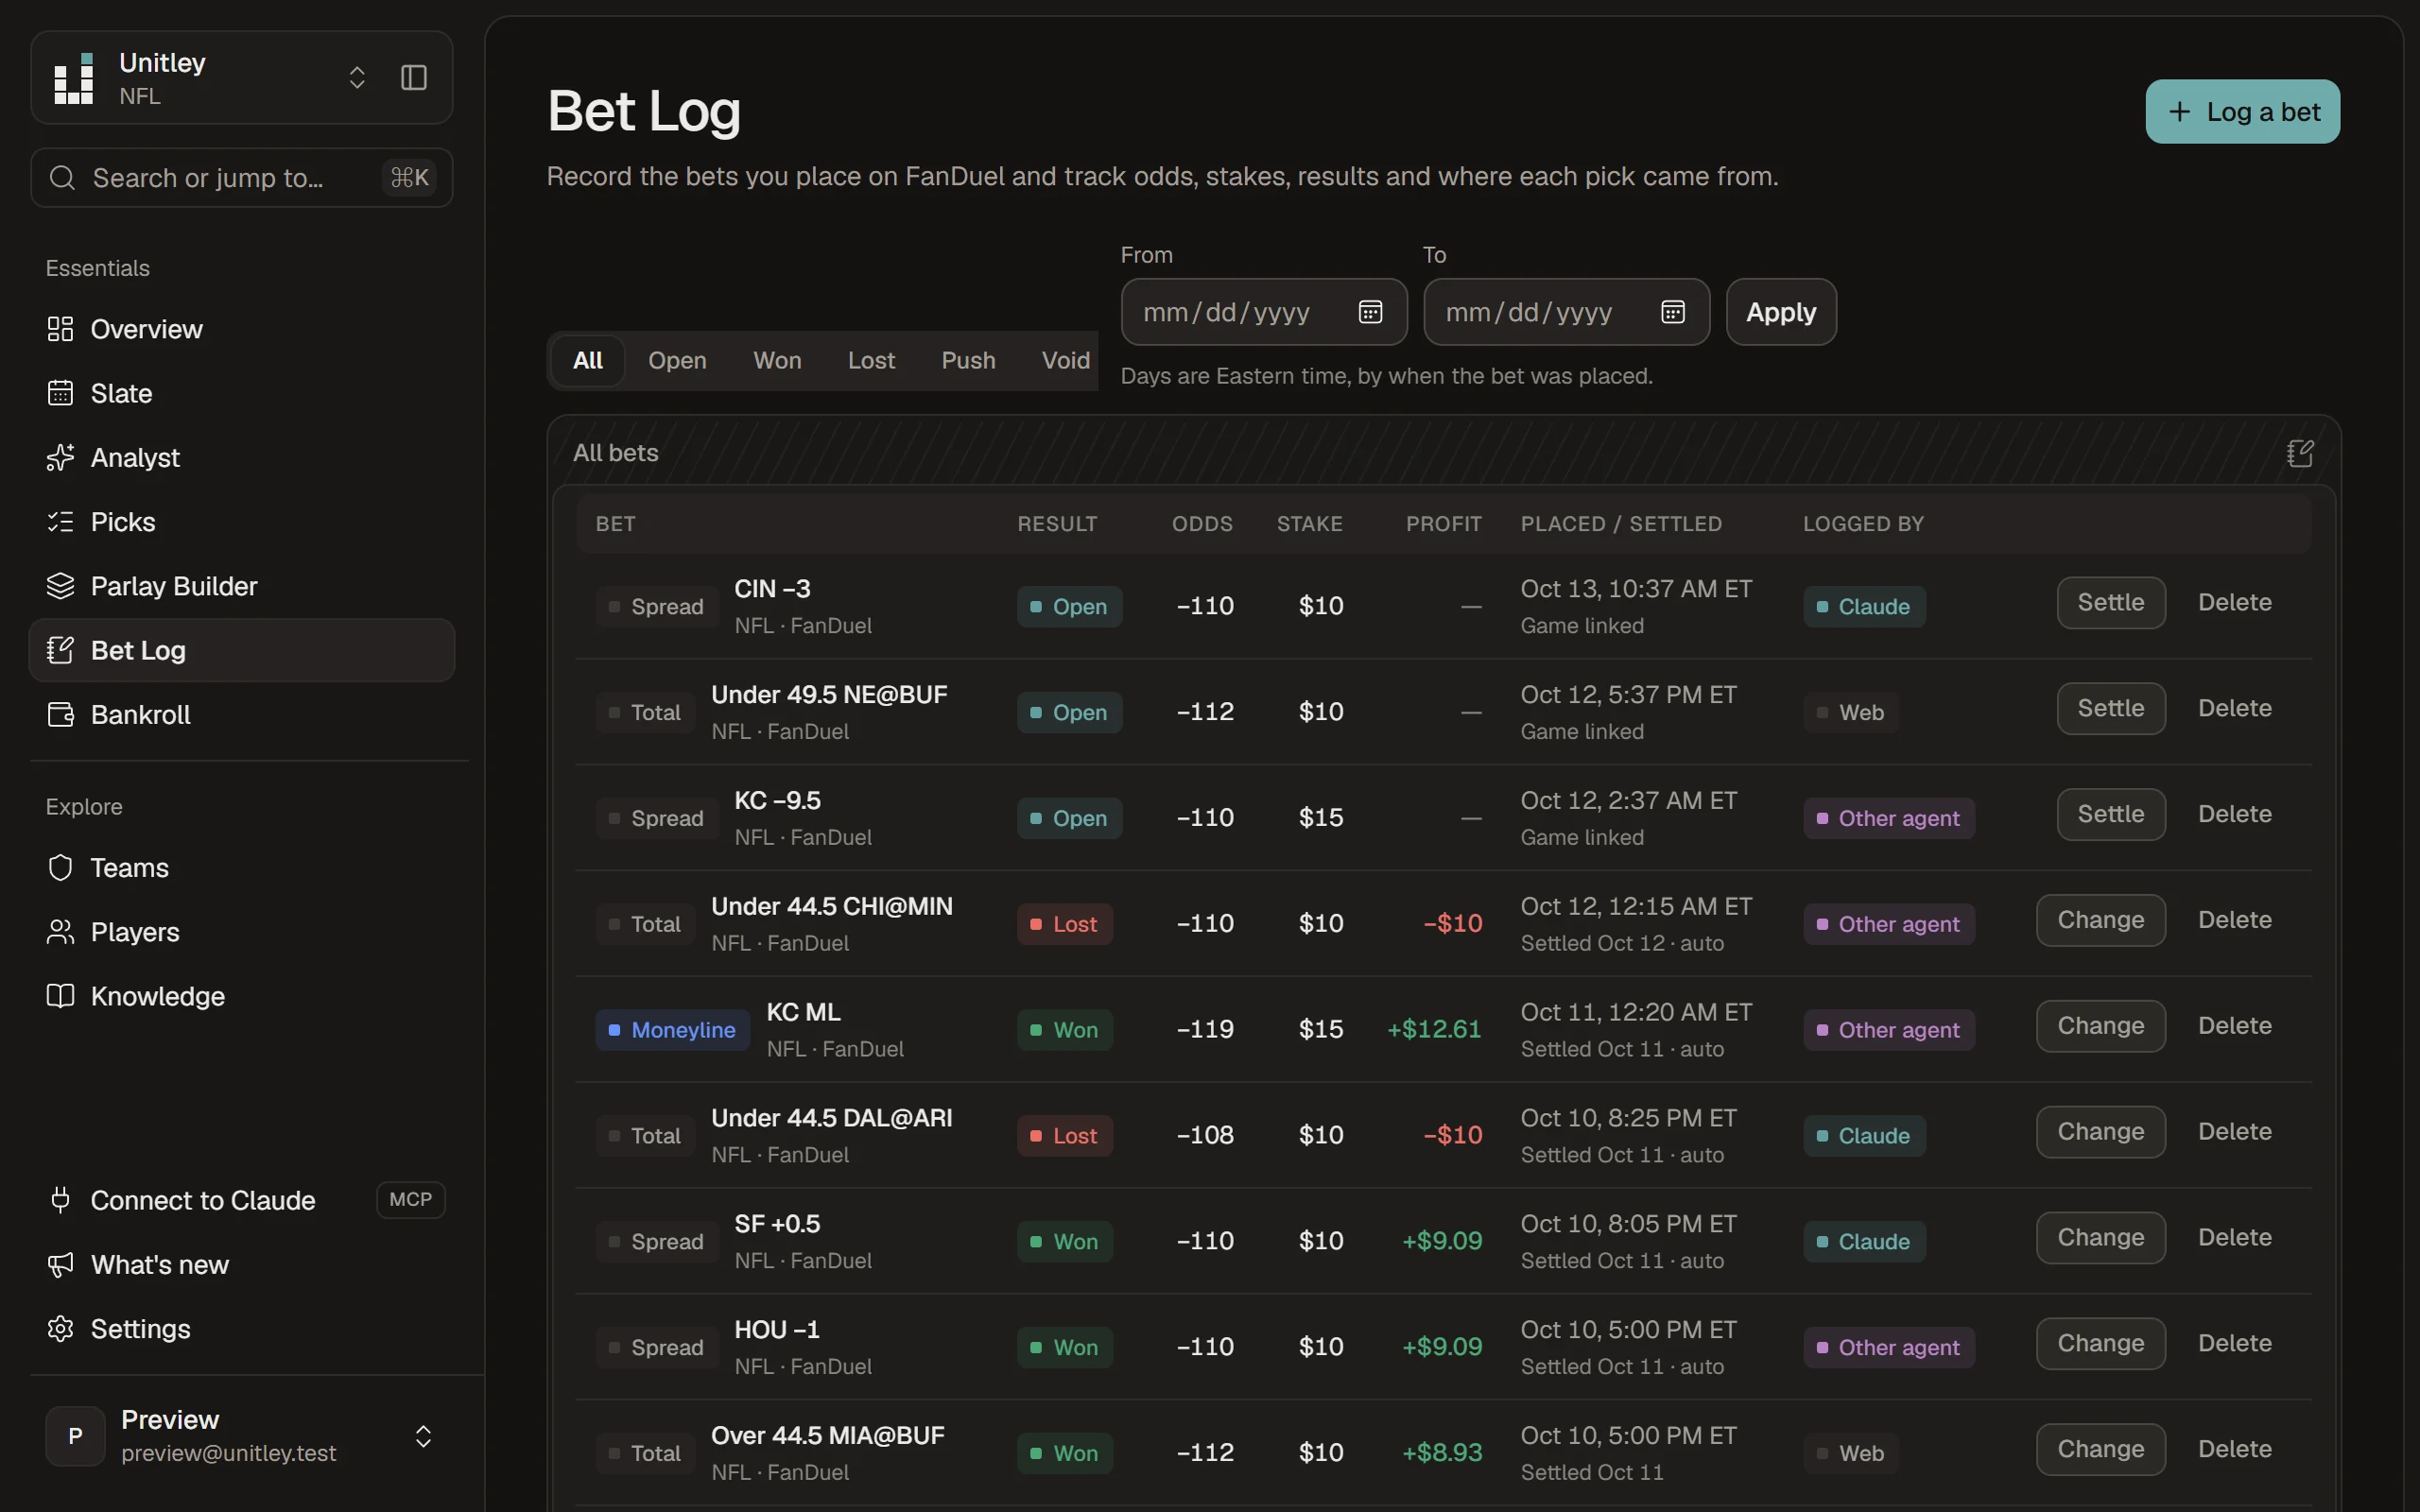This screenshot has width=2420, height=1512.
Task: Open What's new megaphone icon
Action: 60,1265
